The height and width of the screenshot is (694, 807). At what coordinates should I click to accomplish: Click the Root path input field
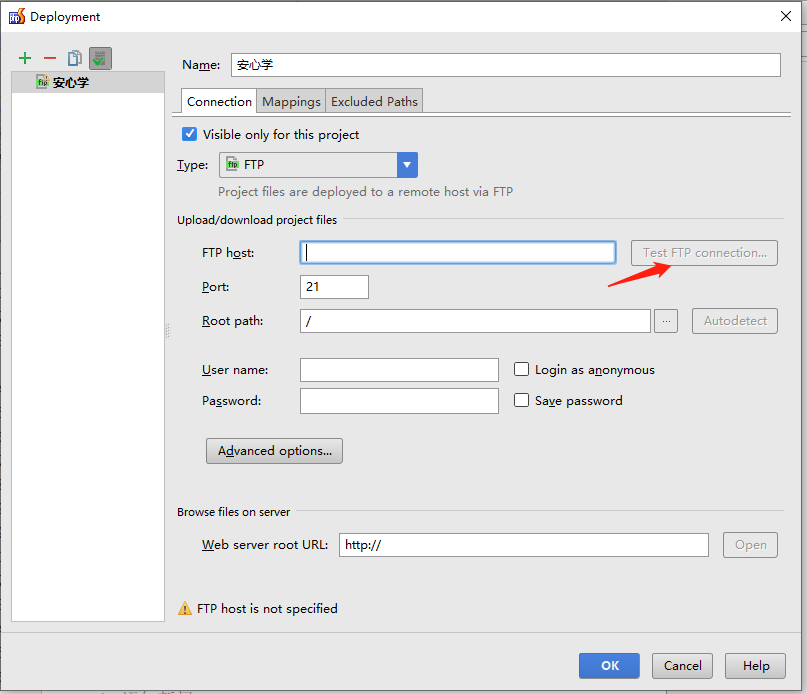point(475,321)
